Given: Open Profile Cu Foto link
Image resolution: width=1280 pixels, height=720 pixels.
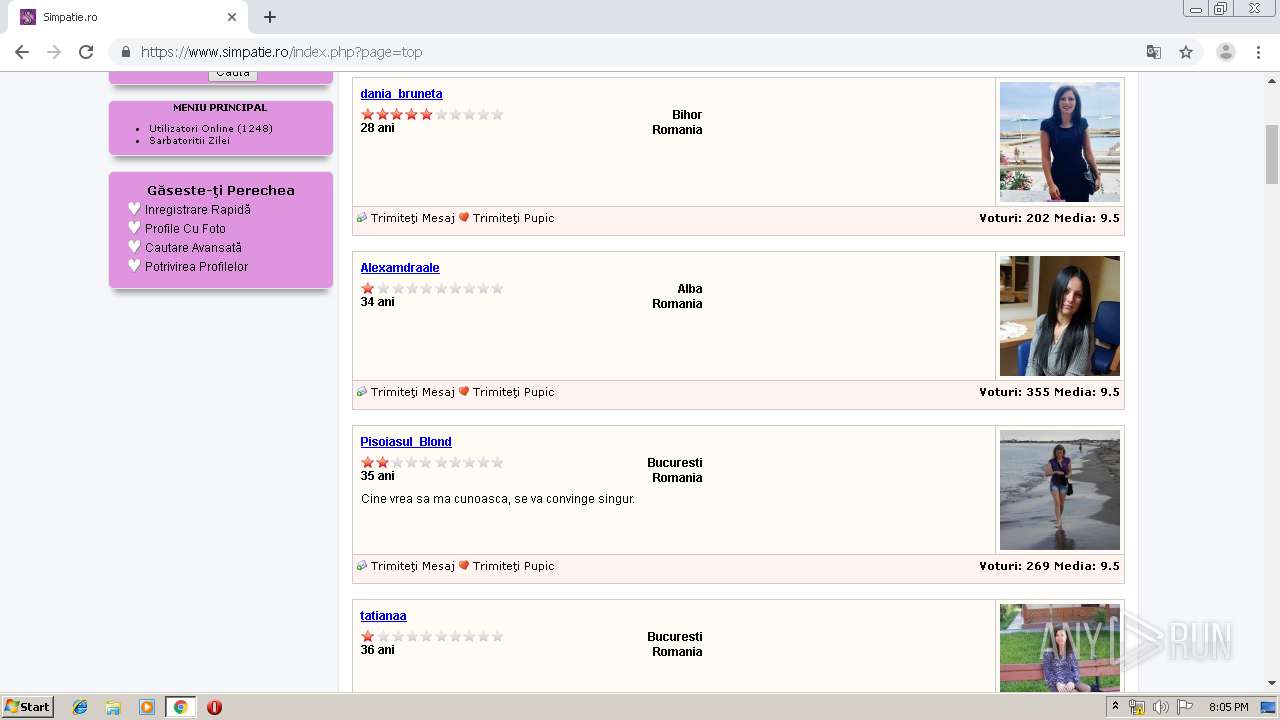Looking at the screenshot, I should point(185,229).
